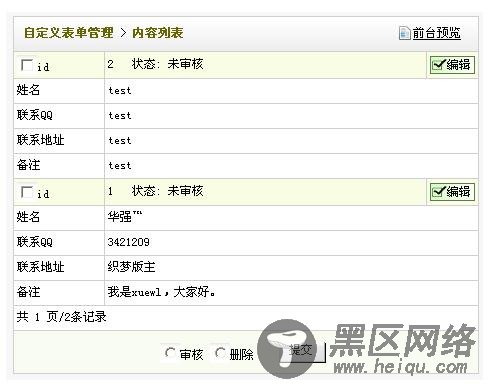Click the note 我是xuewl，大家好。
The width and height of the screenshot is (489, 384).
pyautogui.click(x=162, y=292)
